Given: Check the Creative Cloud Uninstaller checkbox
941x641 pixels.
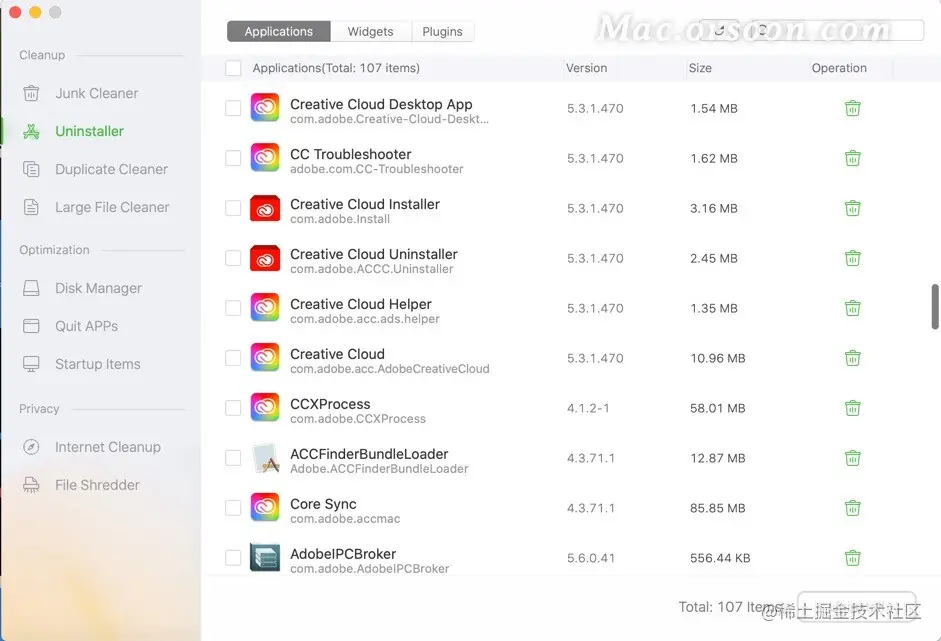Looking at the screenshot, I should (233, 258).
